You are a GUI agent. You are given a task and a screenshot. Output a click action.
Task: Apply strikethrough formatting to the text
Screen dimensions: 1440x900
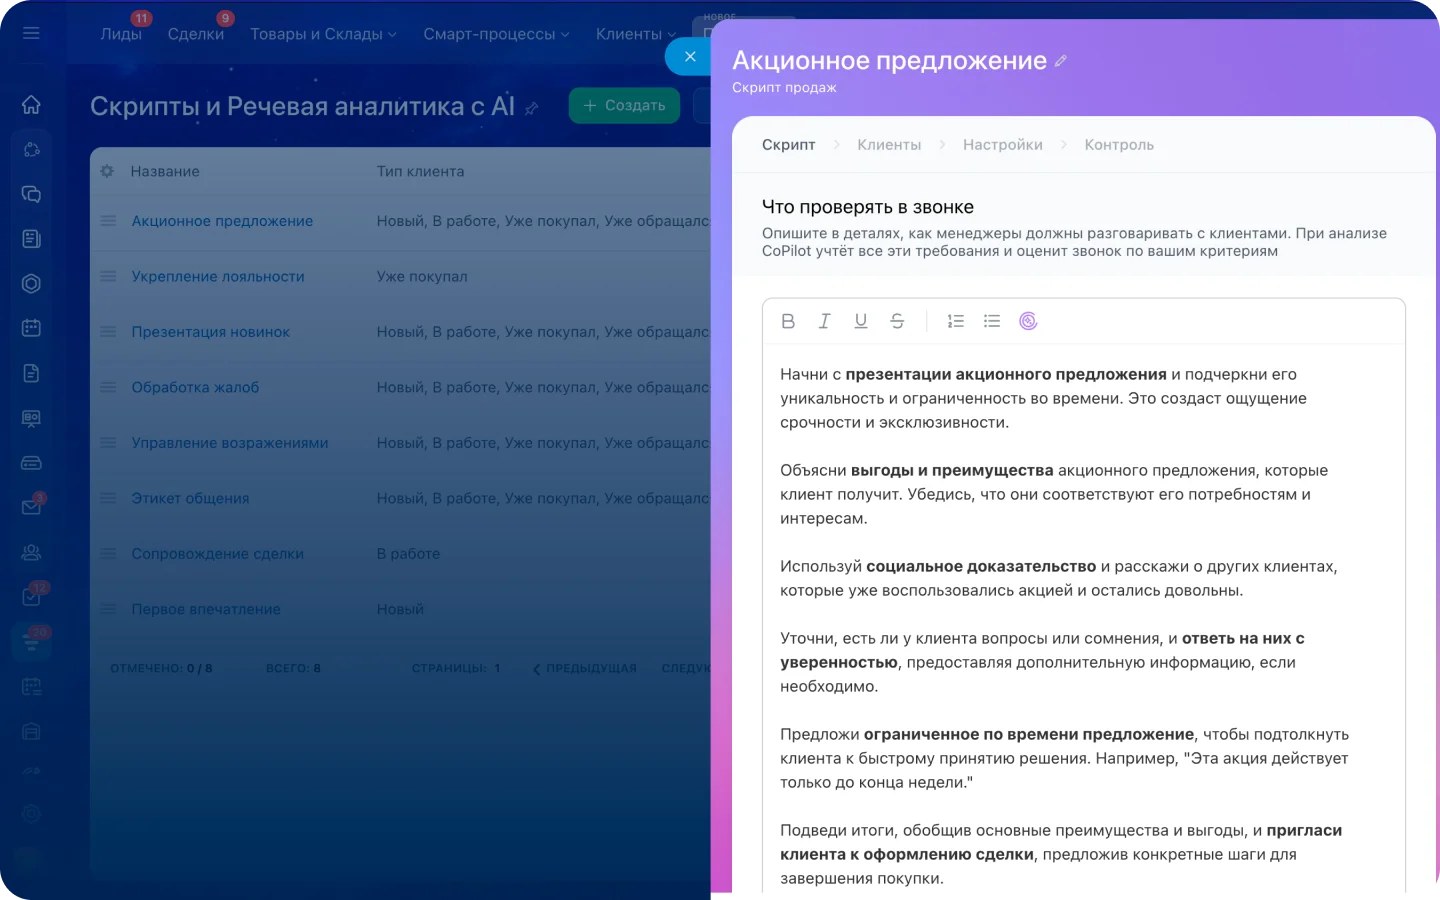click(x=897, y=320)
